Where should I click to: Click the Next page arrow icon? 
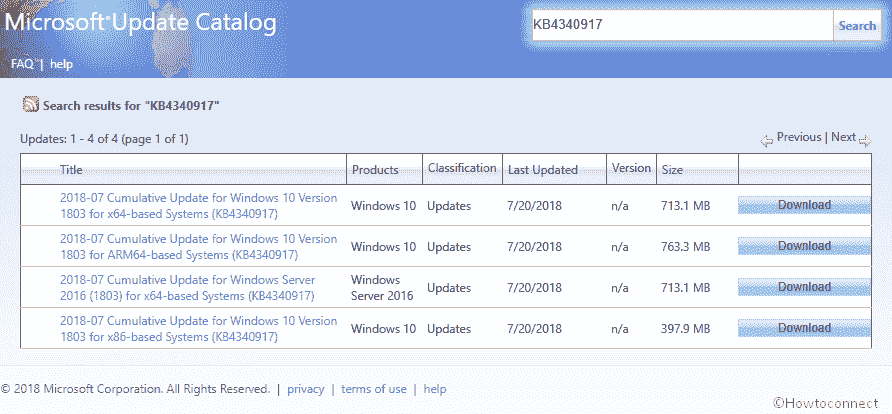(865, 140)
